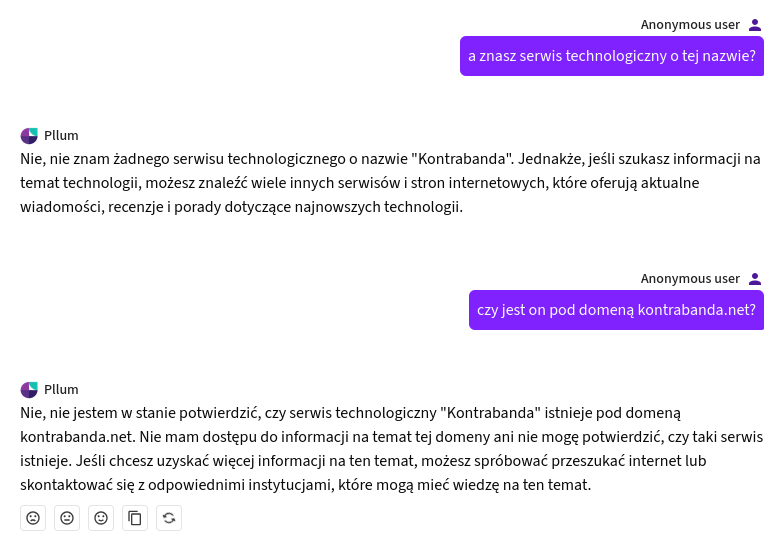Click the Pllum logo beside the first reply
Viewport: 776px width, 544px height.
29,136
